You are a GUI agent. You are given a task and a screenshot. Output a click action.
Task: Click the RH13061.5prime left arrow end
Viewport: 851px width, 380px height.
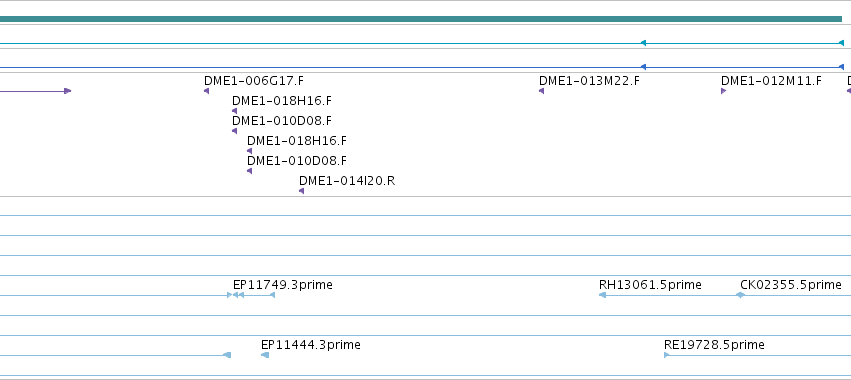tap(602, 295)
